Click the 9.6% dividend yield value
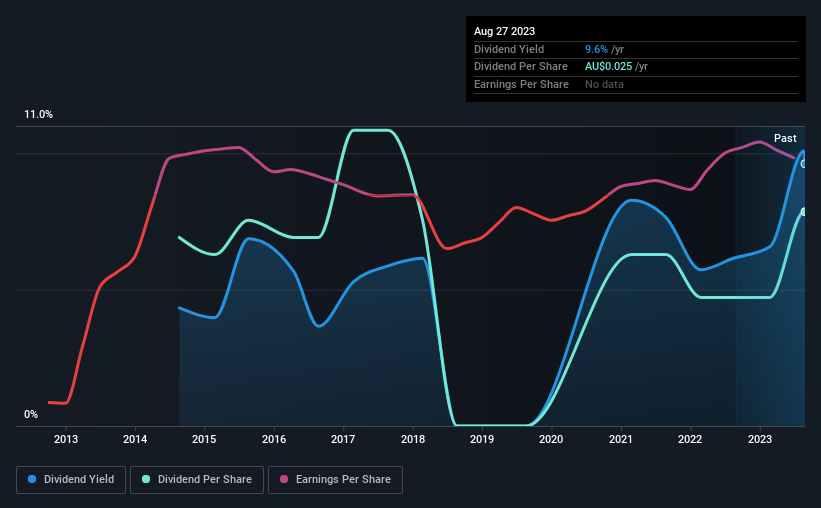This screenshot has width=821, height=508. 596,49
